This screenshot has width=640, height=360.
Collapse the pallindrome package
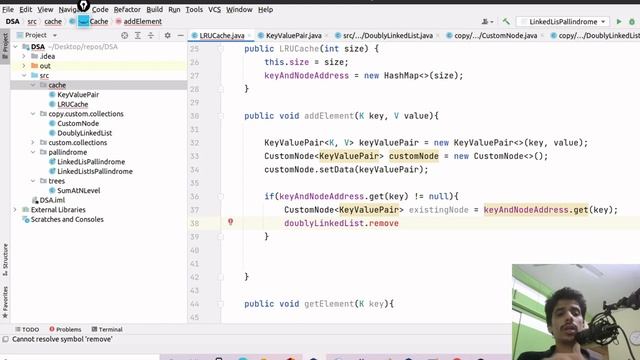click(33, 152)
